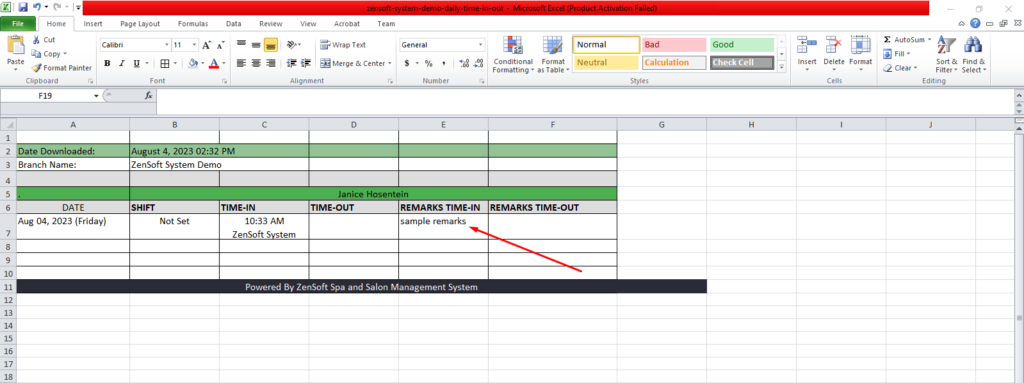
Task: Click the Cut scissors button
Action: [44, 40]
